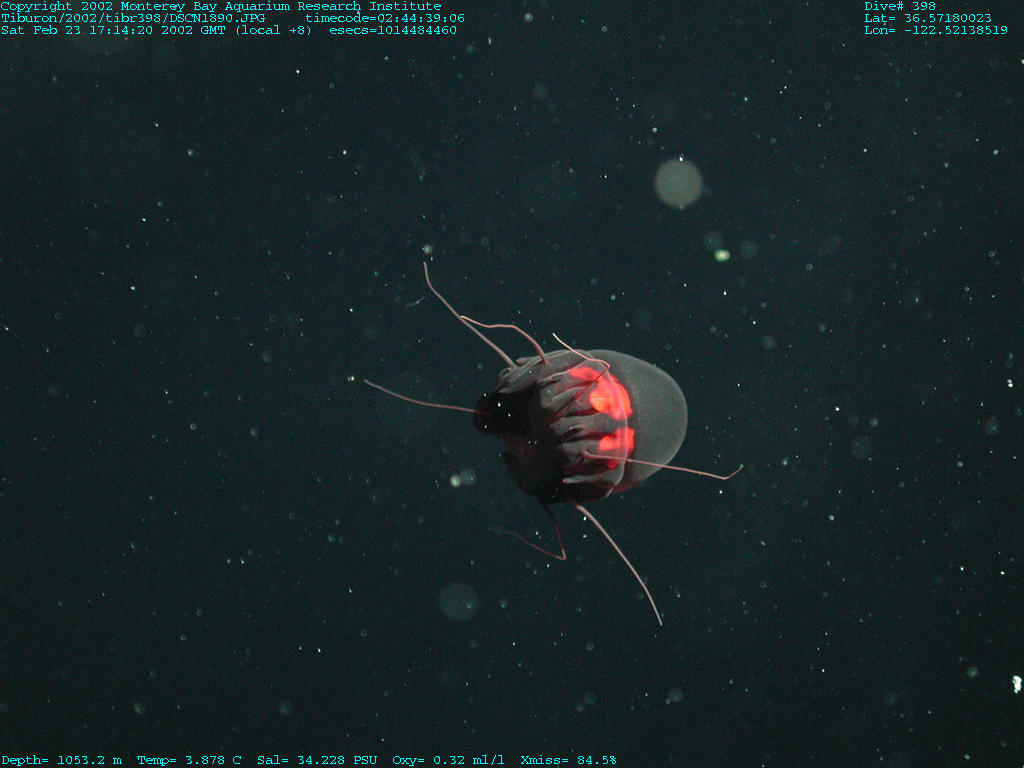Click the tip of the uppermost tentacle
The height and width of the screenshot is (768, 1024).
[425, 264]
